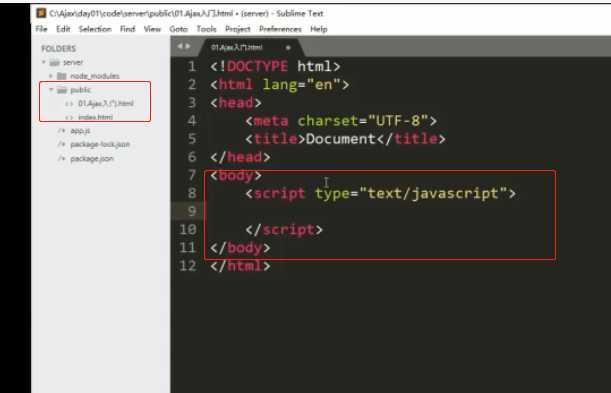Viewport: 611px width, 393px height.
Task: Open the Selection menu
Action: (x=95, y=29)
